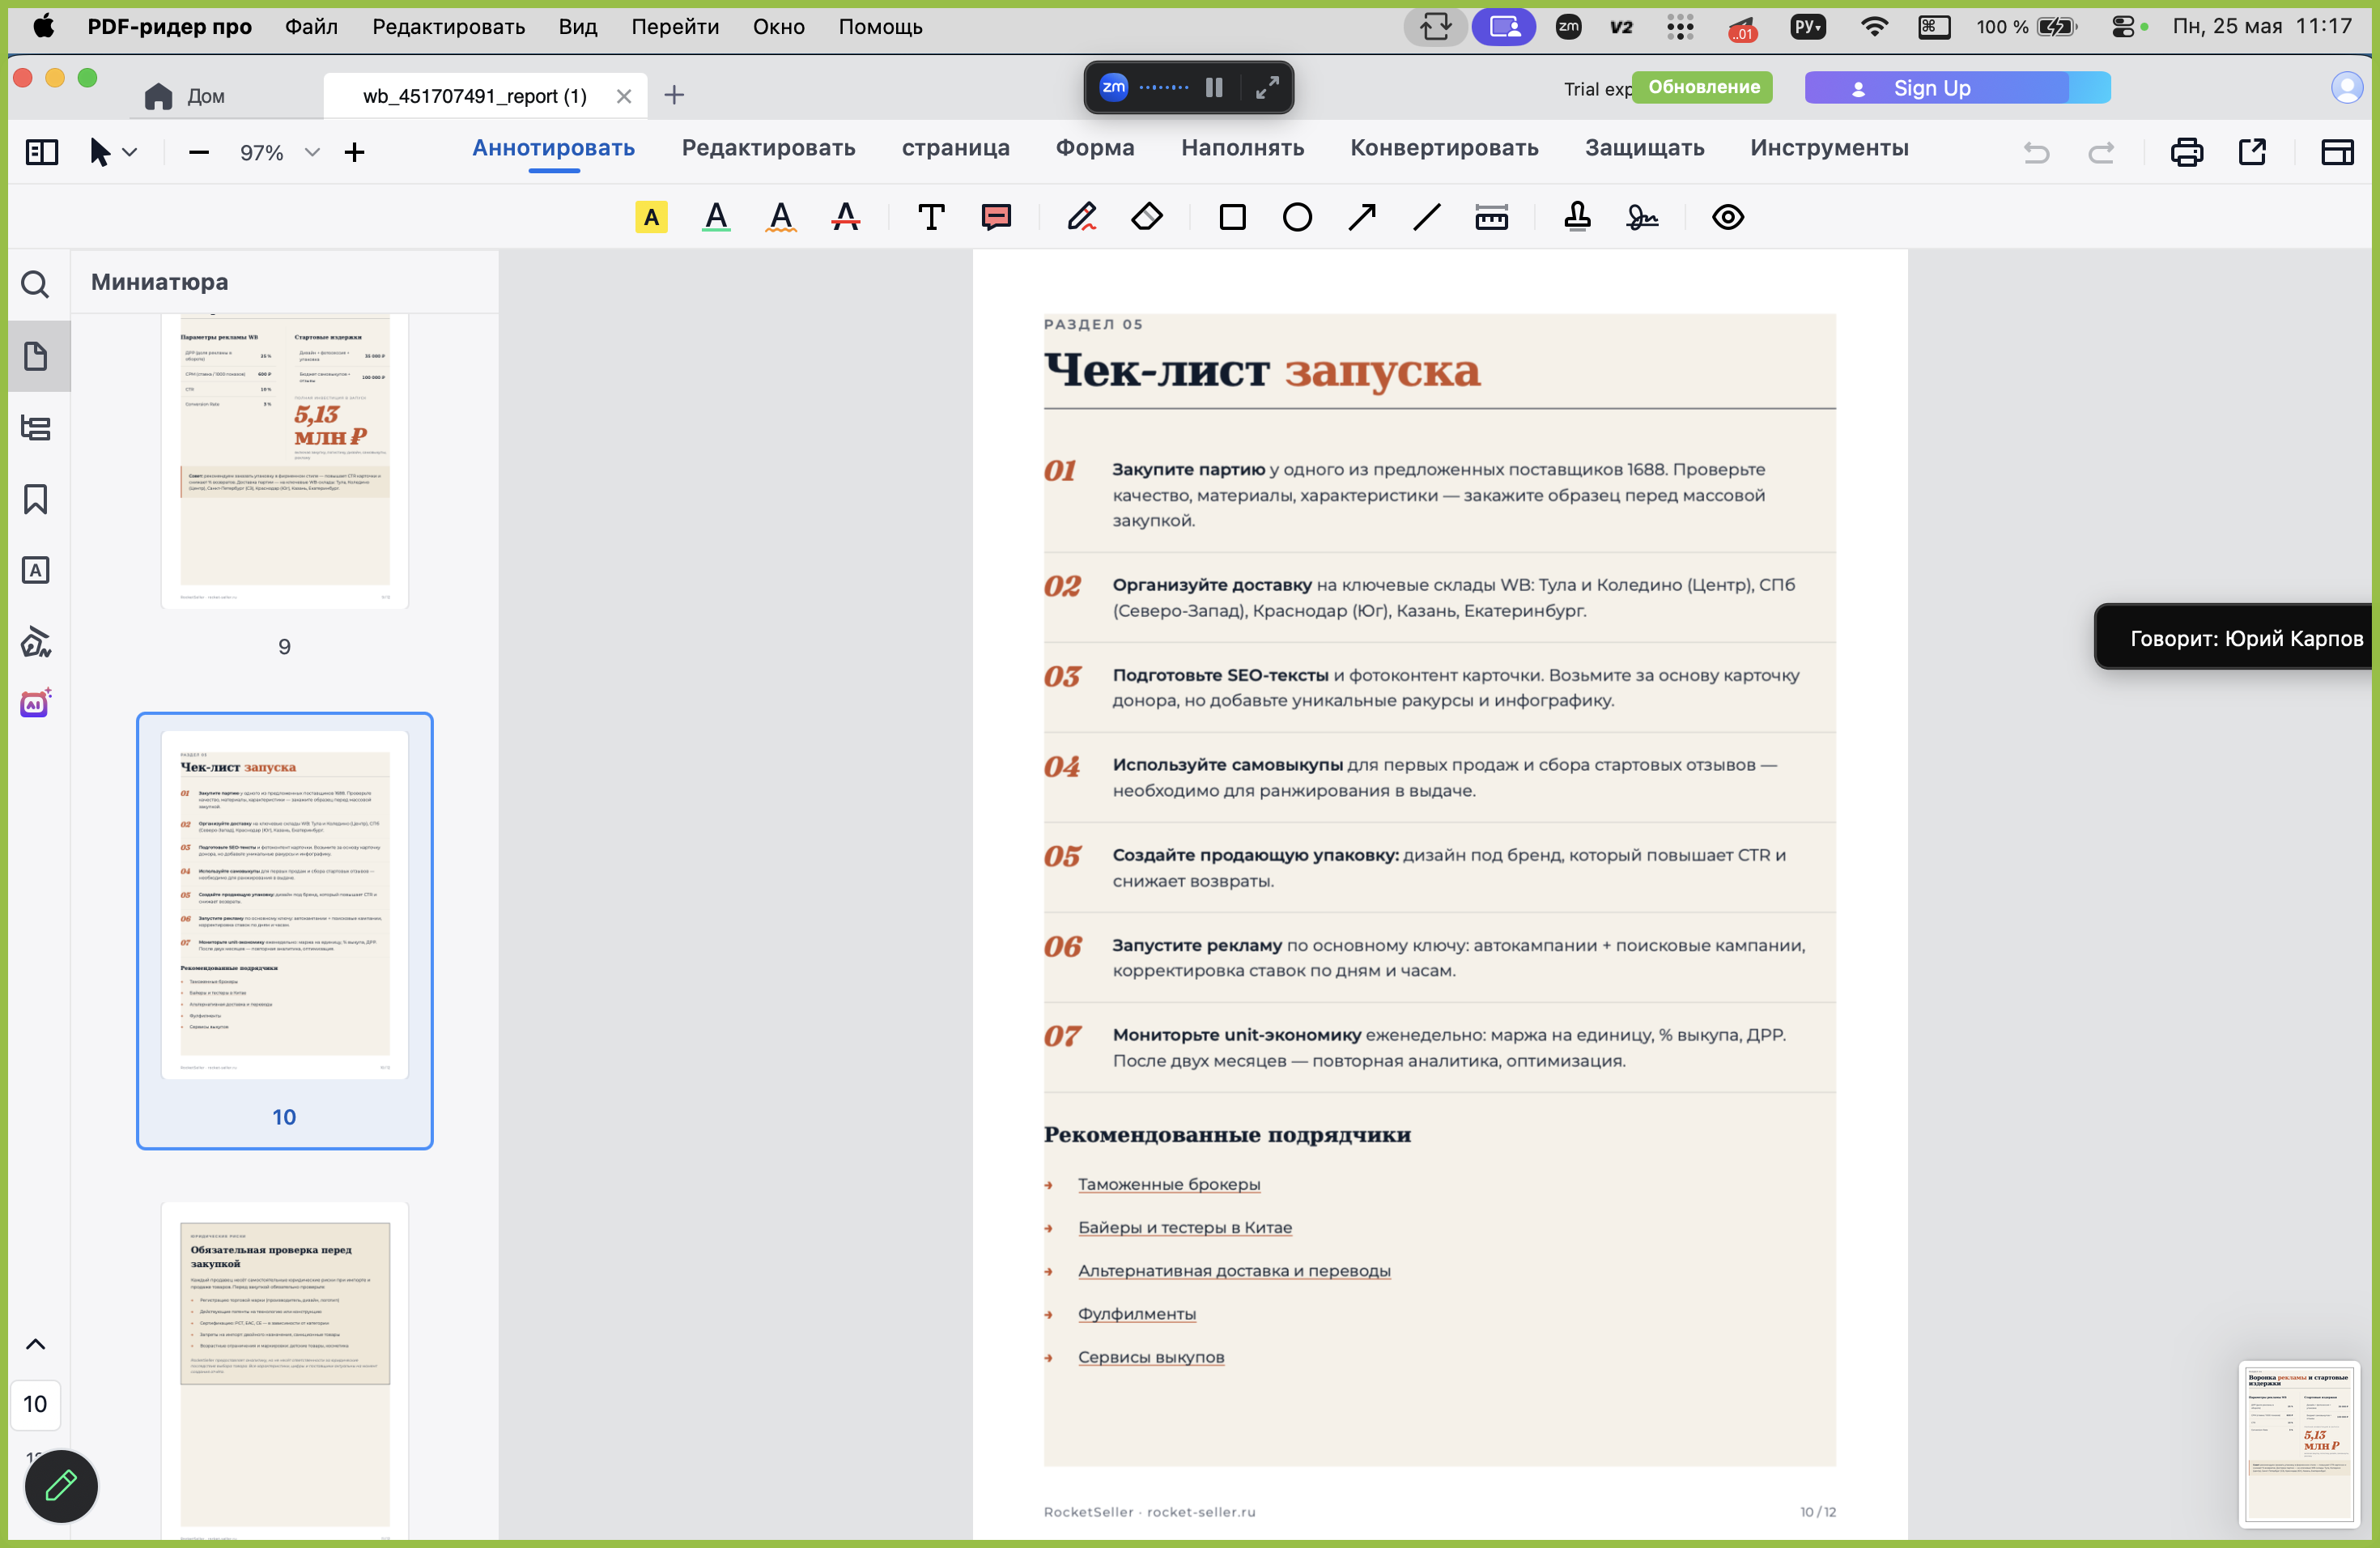This screenshot has height=1548, width=2380.
Task: Select the freehand pen drawing tool
Action: click(1082, 217)
